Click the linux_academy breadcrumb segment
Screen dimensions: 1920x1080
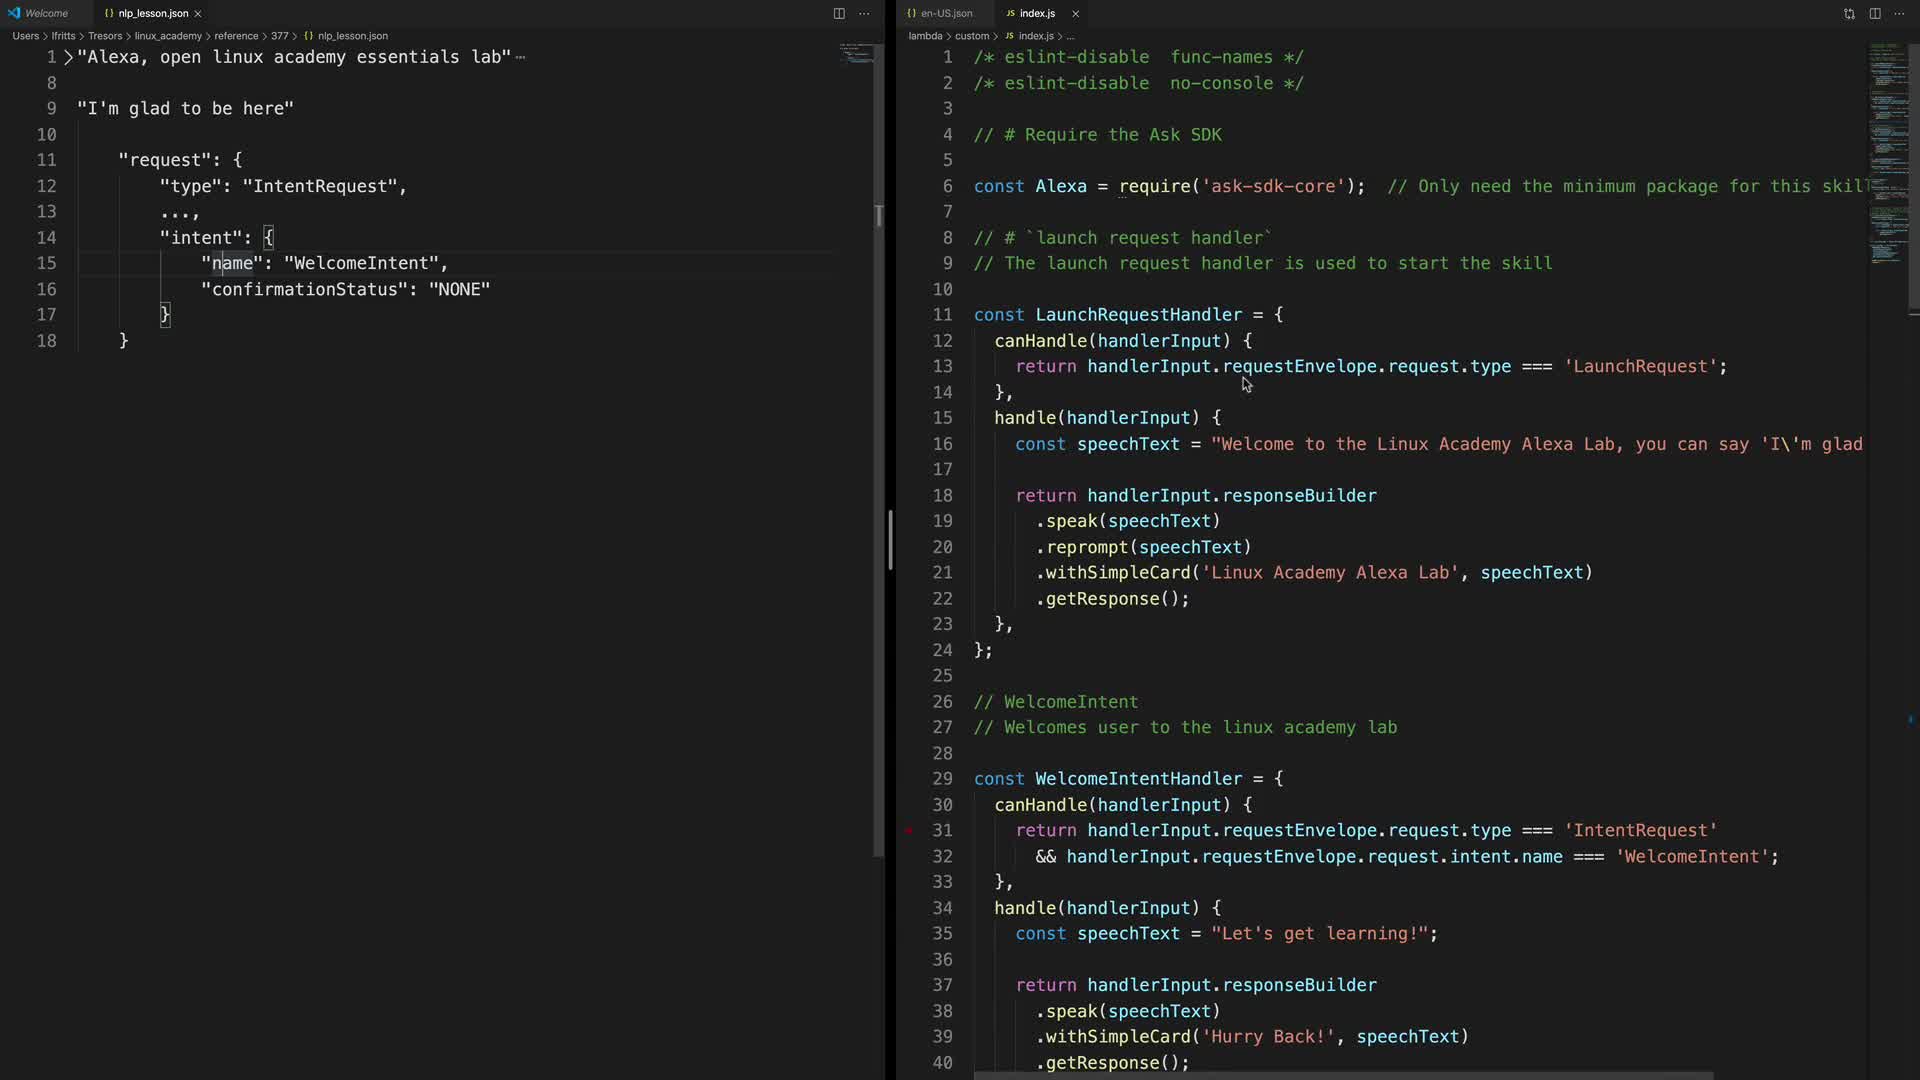(x=168, y=36)
